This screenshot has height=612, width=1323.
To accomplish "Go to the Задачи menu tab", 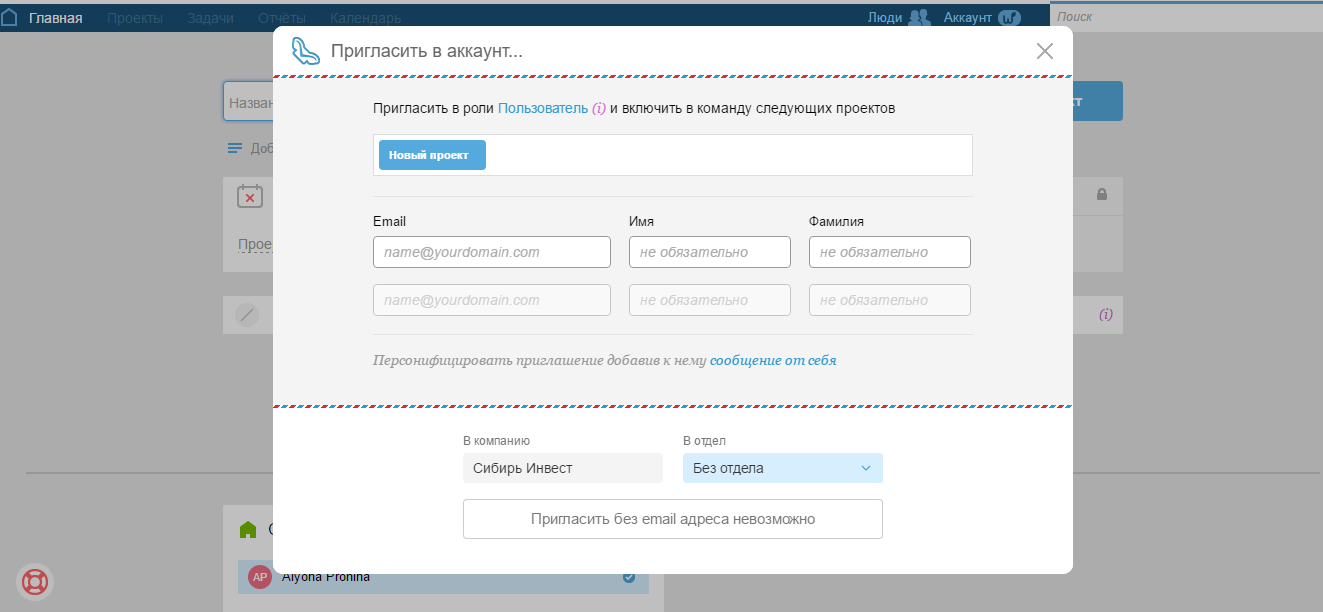I will [x=210, y=18].
